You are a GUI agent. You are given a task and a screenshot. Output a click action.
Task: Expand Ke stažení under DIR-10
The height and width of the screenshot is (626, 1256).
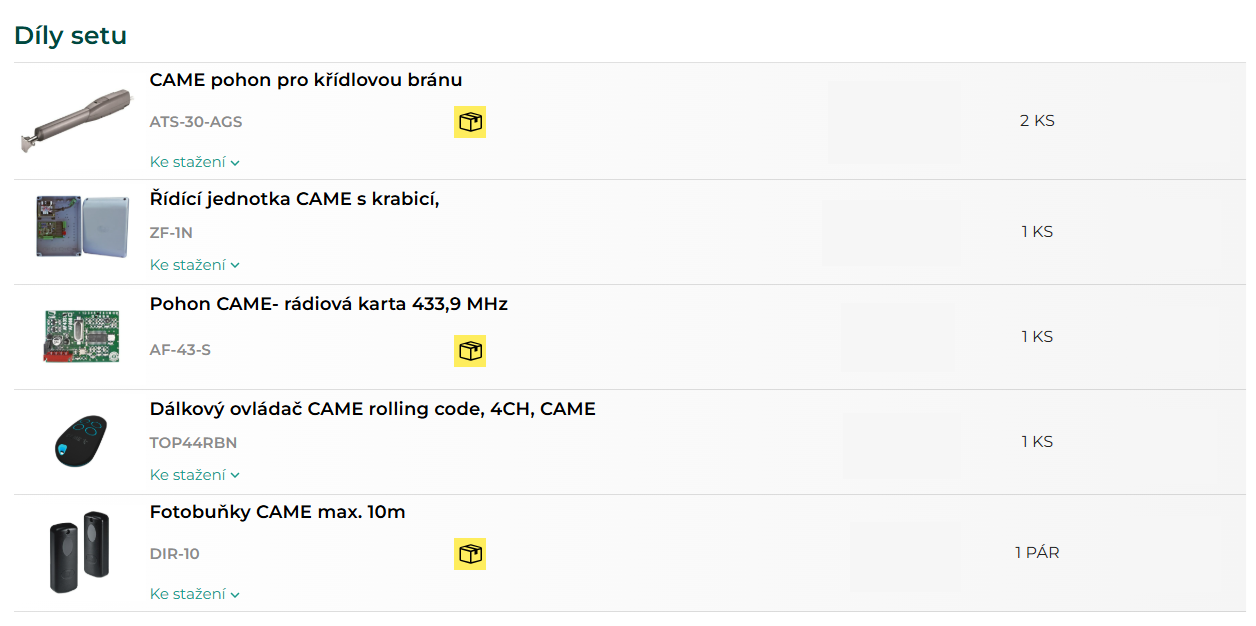195,594
